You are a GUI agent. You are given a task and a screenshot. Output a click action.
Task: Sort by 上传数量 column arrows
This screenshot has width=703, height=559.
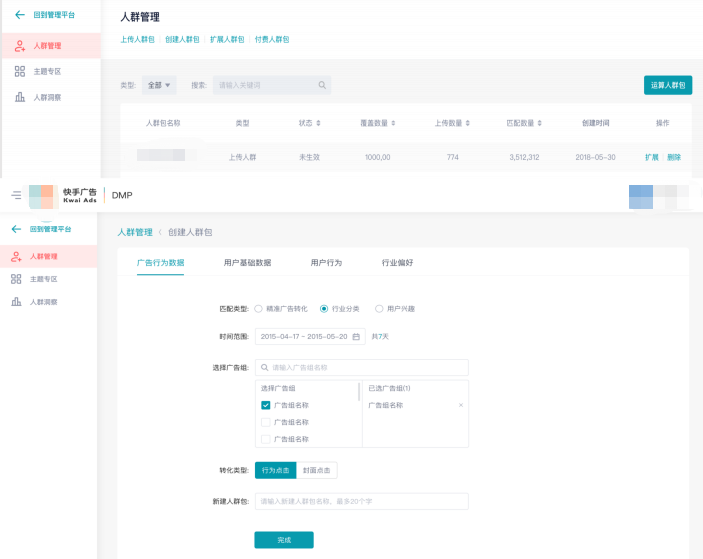pyautogui.click(x=468, y=123)
